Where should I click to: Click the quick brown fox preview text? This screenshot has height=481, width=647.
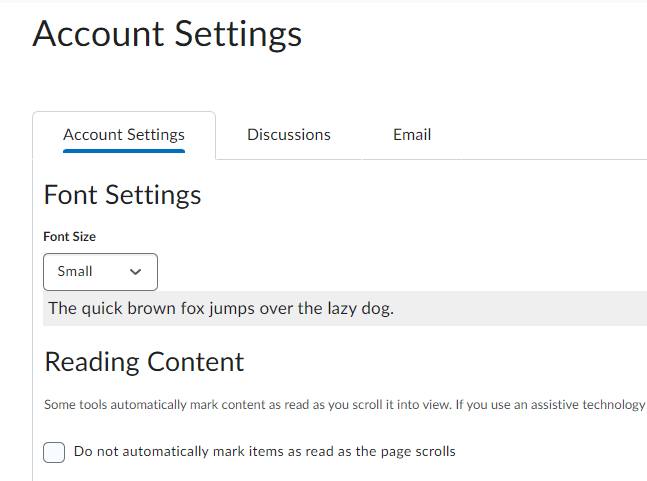click(x=220, y=308)
